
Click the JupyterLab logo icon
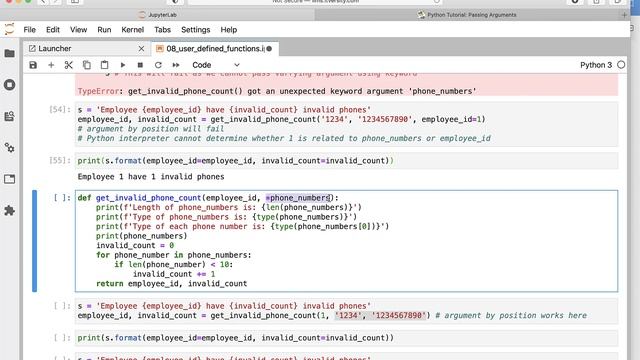tap(9, 29)
